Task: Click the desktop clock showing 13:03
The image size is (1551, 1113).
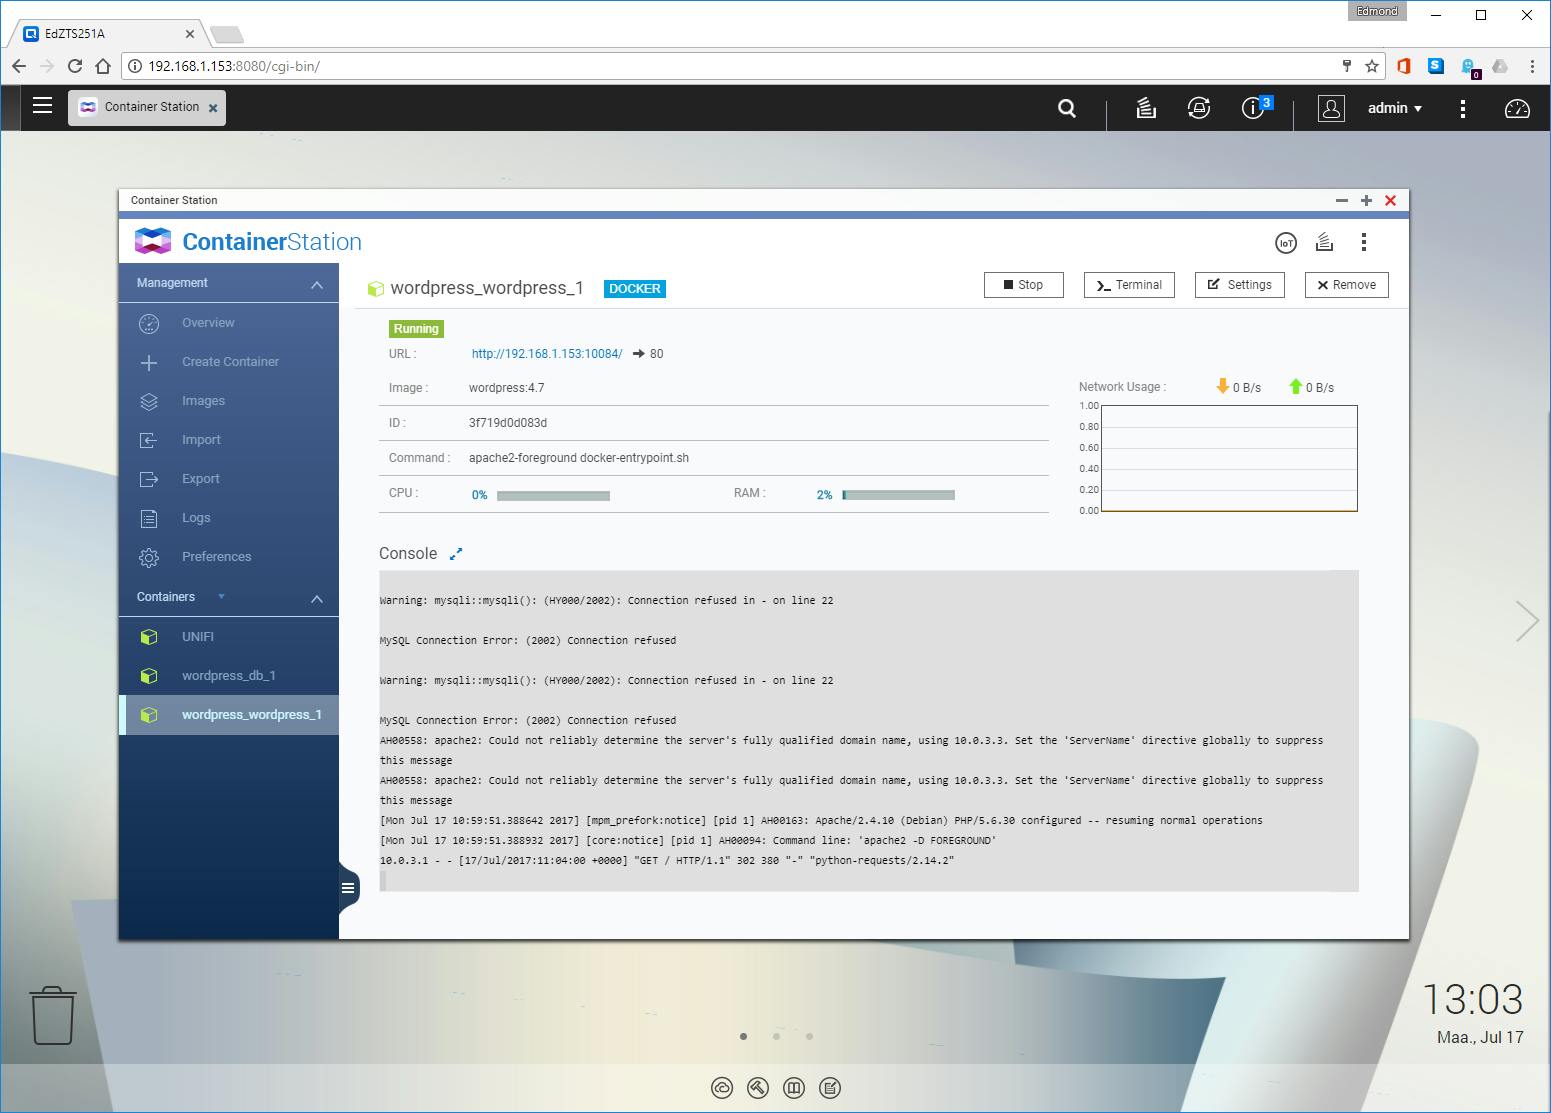Action: tap(1472, 999)
